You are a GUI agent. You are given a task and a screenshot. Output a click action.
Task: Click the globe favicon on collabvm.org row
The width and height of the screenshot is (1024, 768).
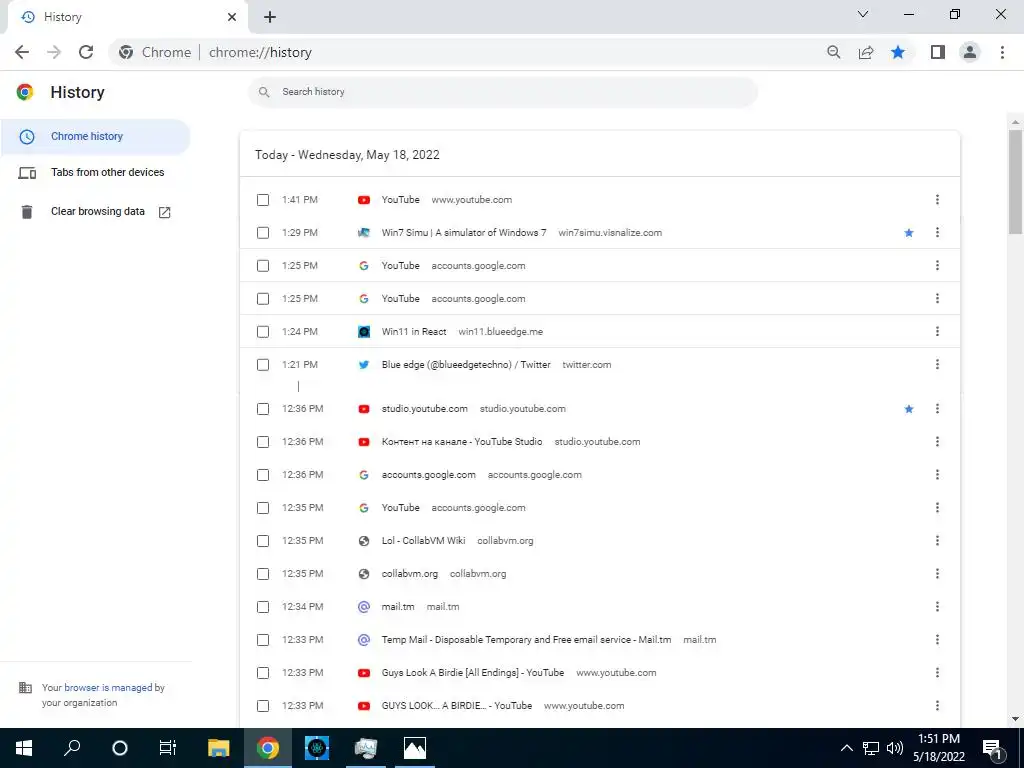364,574
